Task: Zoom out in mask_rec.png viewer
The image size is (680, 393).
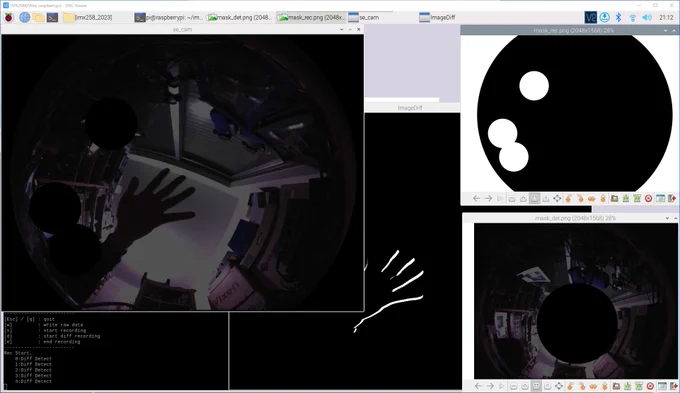Action: tap(512, 198)
